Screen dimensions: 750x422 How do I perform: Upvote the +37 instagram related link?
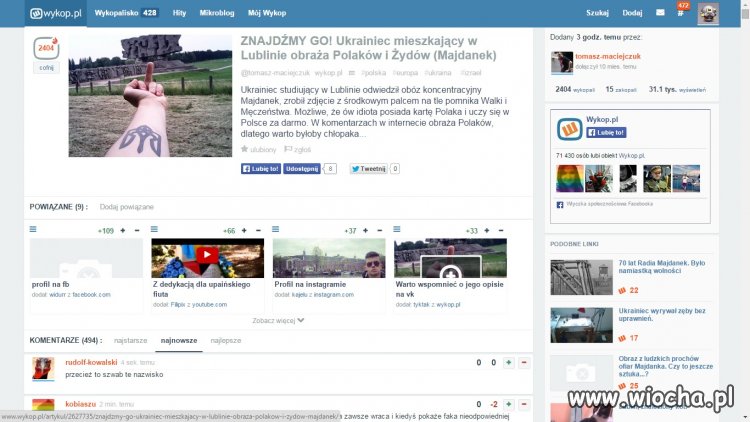tap(365, 231)
